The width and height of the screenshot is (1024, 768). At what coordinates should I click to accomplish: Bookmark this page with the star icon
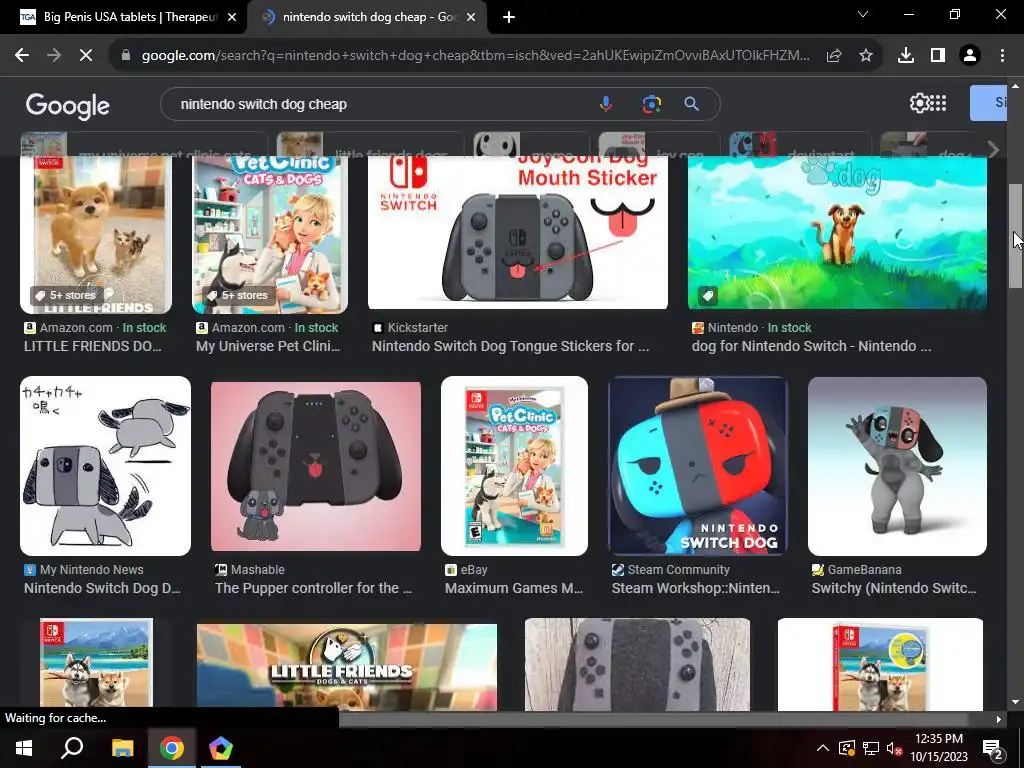[x=866, y=56]
